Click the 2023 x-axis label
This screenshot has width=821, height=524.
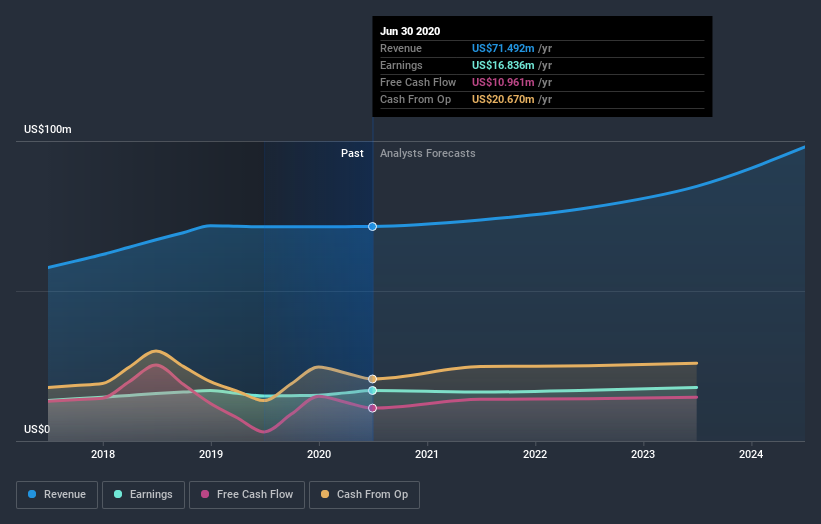pos(643,454)
